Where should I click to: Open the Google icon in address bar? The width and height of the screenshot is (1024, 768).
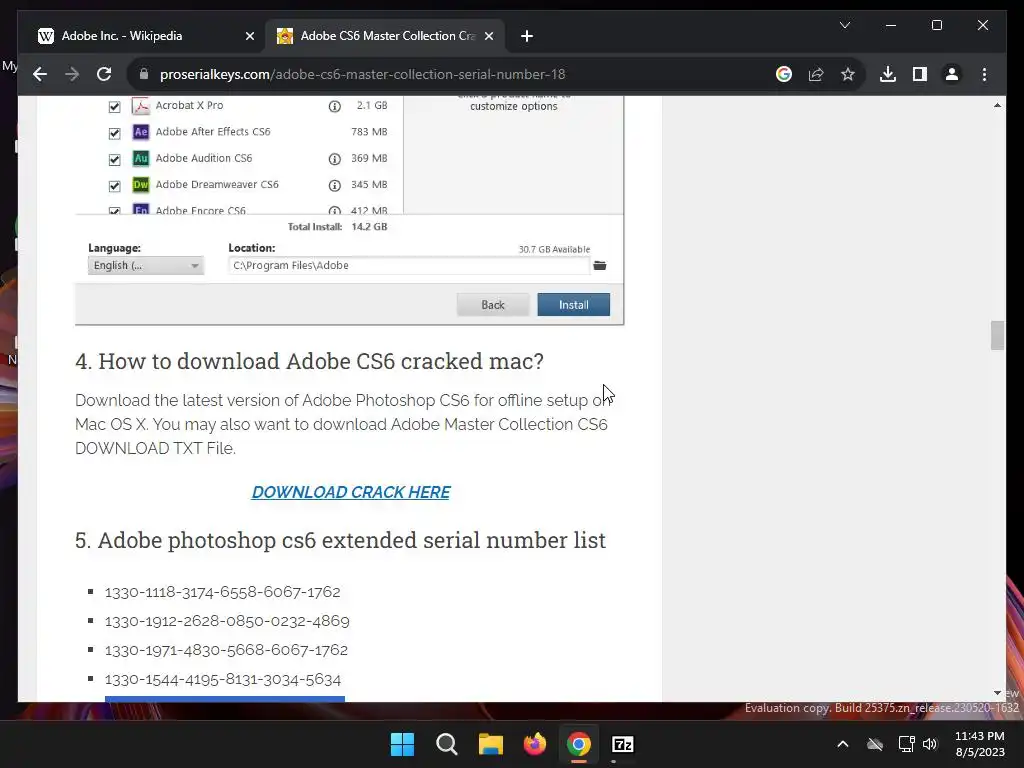pos(784,74)
